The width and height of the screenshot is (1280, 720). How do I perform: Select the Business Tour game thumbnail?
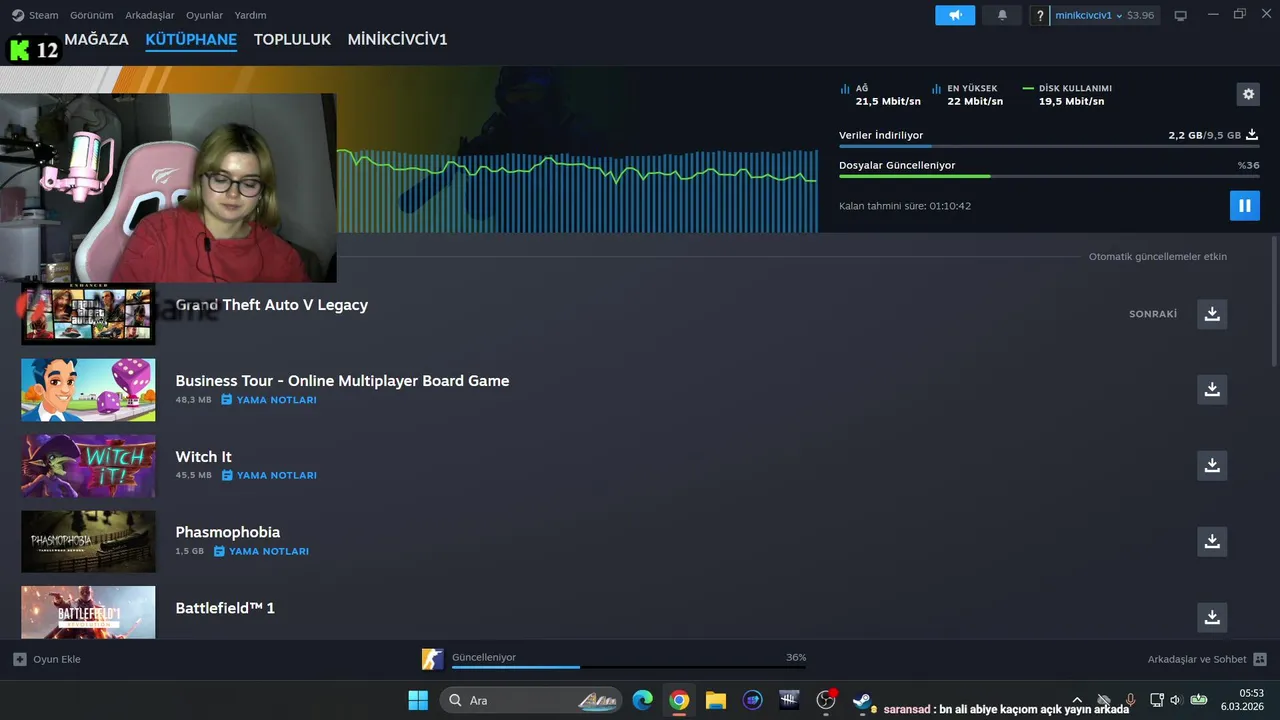pyautogui.click(x=88, y=390)
